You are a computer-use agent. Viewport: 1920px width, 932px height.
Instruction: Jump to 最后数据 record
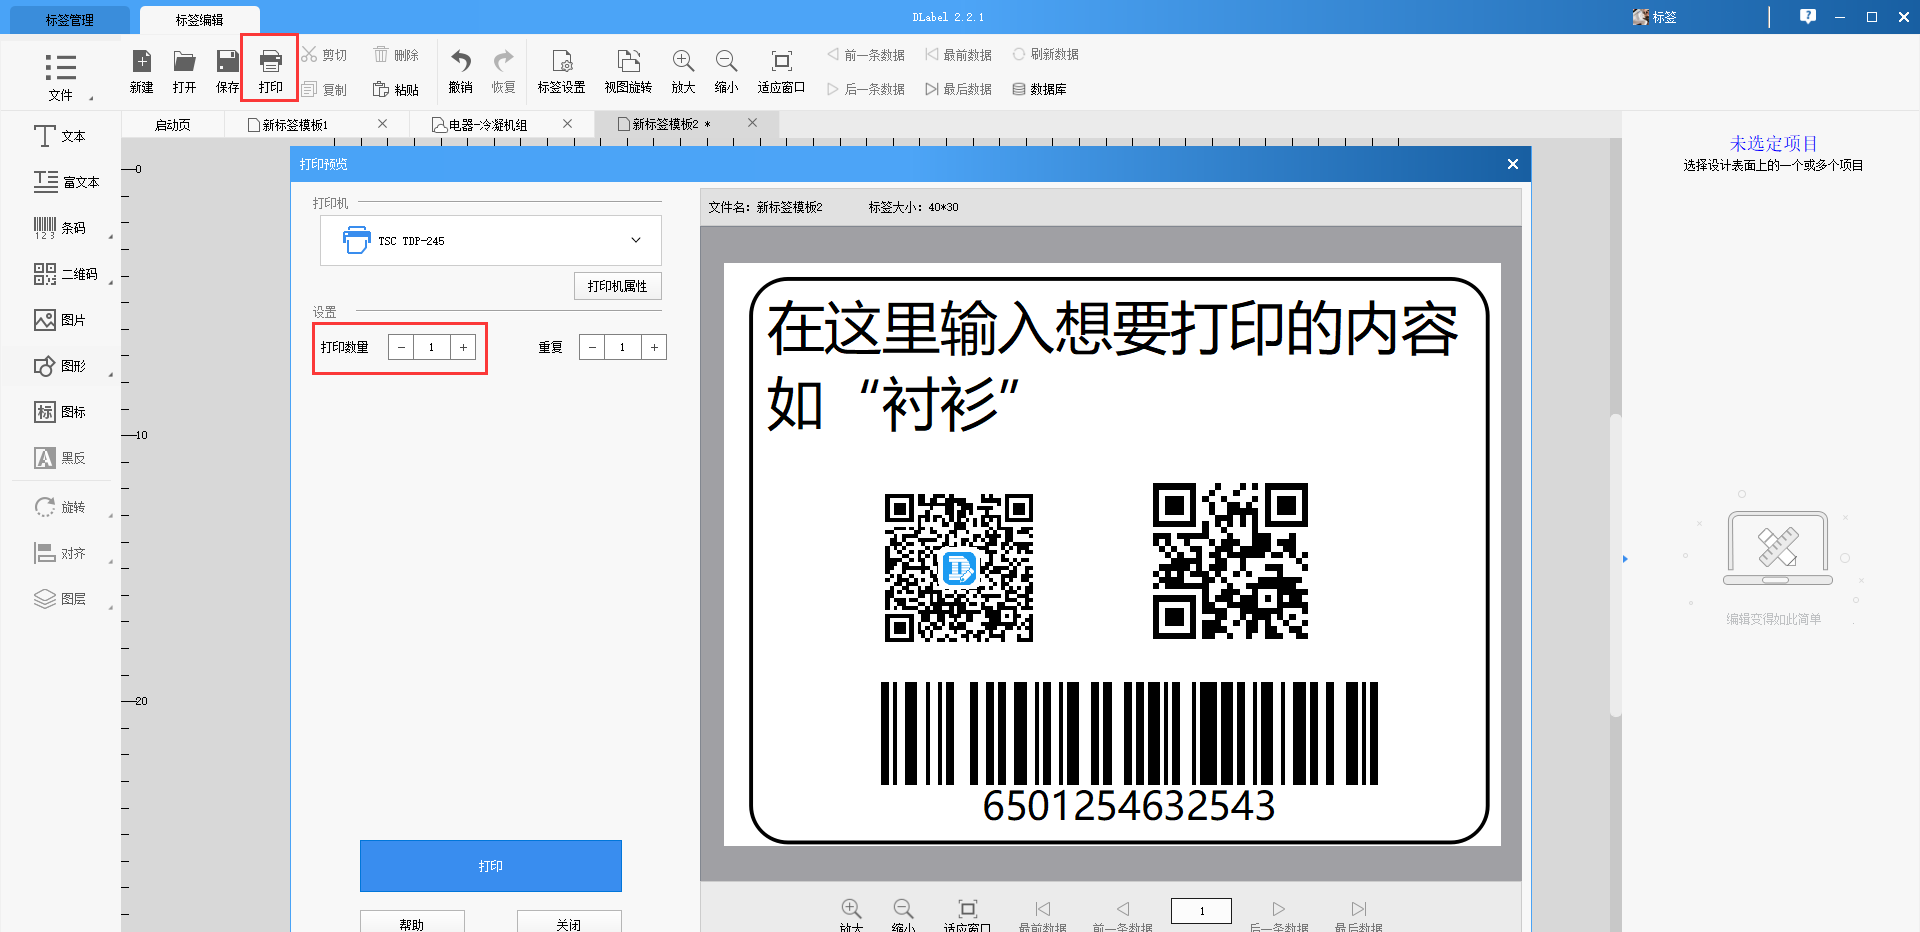coord(958,90)
